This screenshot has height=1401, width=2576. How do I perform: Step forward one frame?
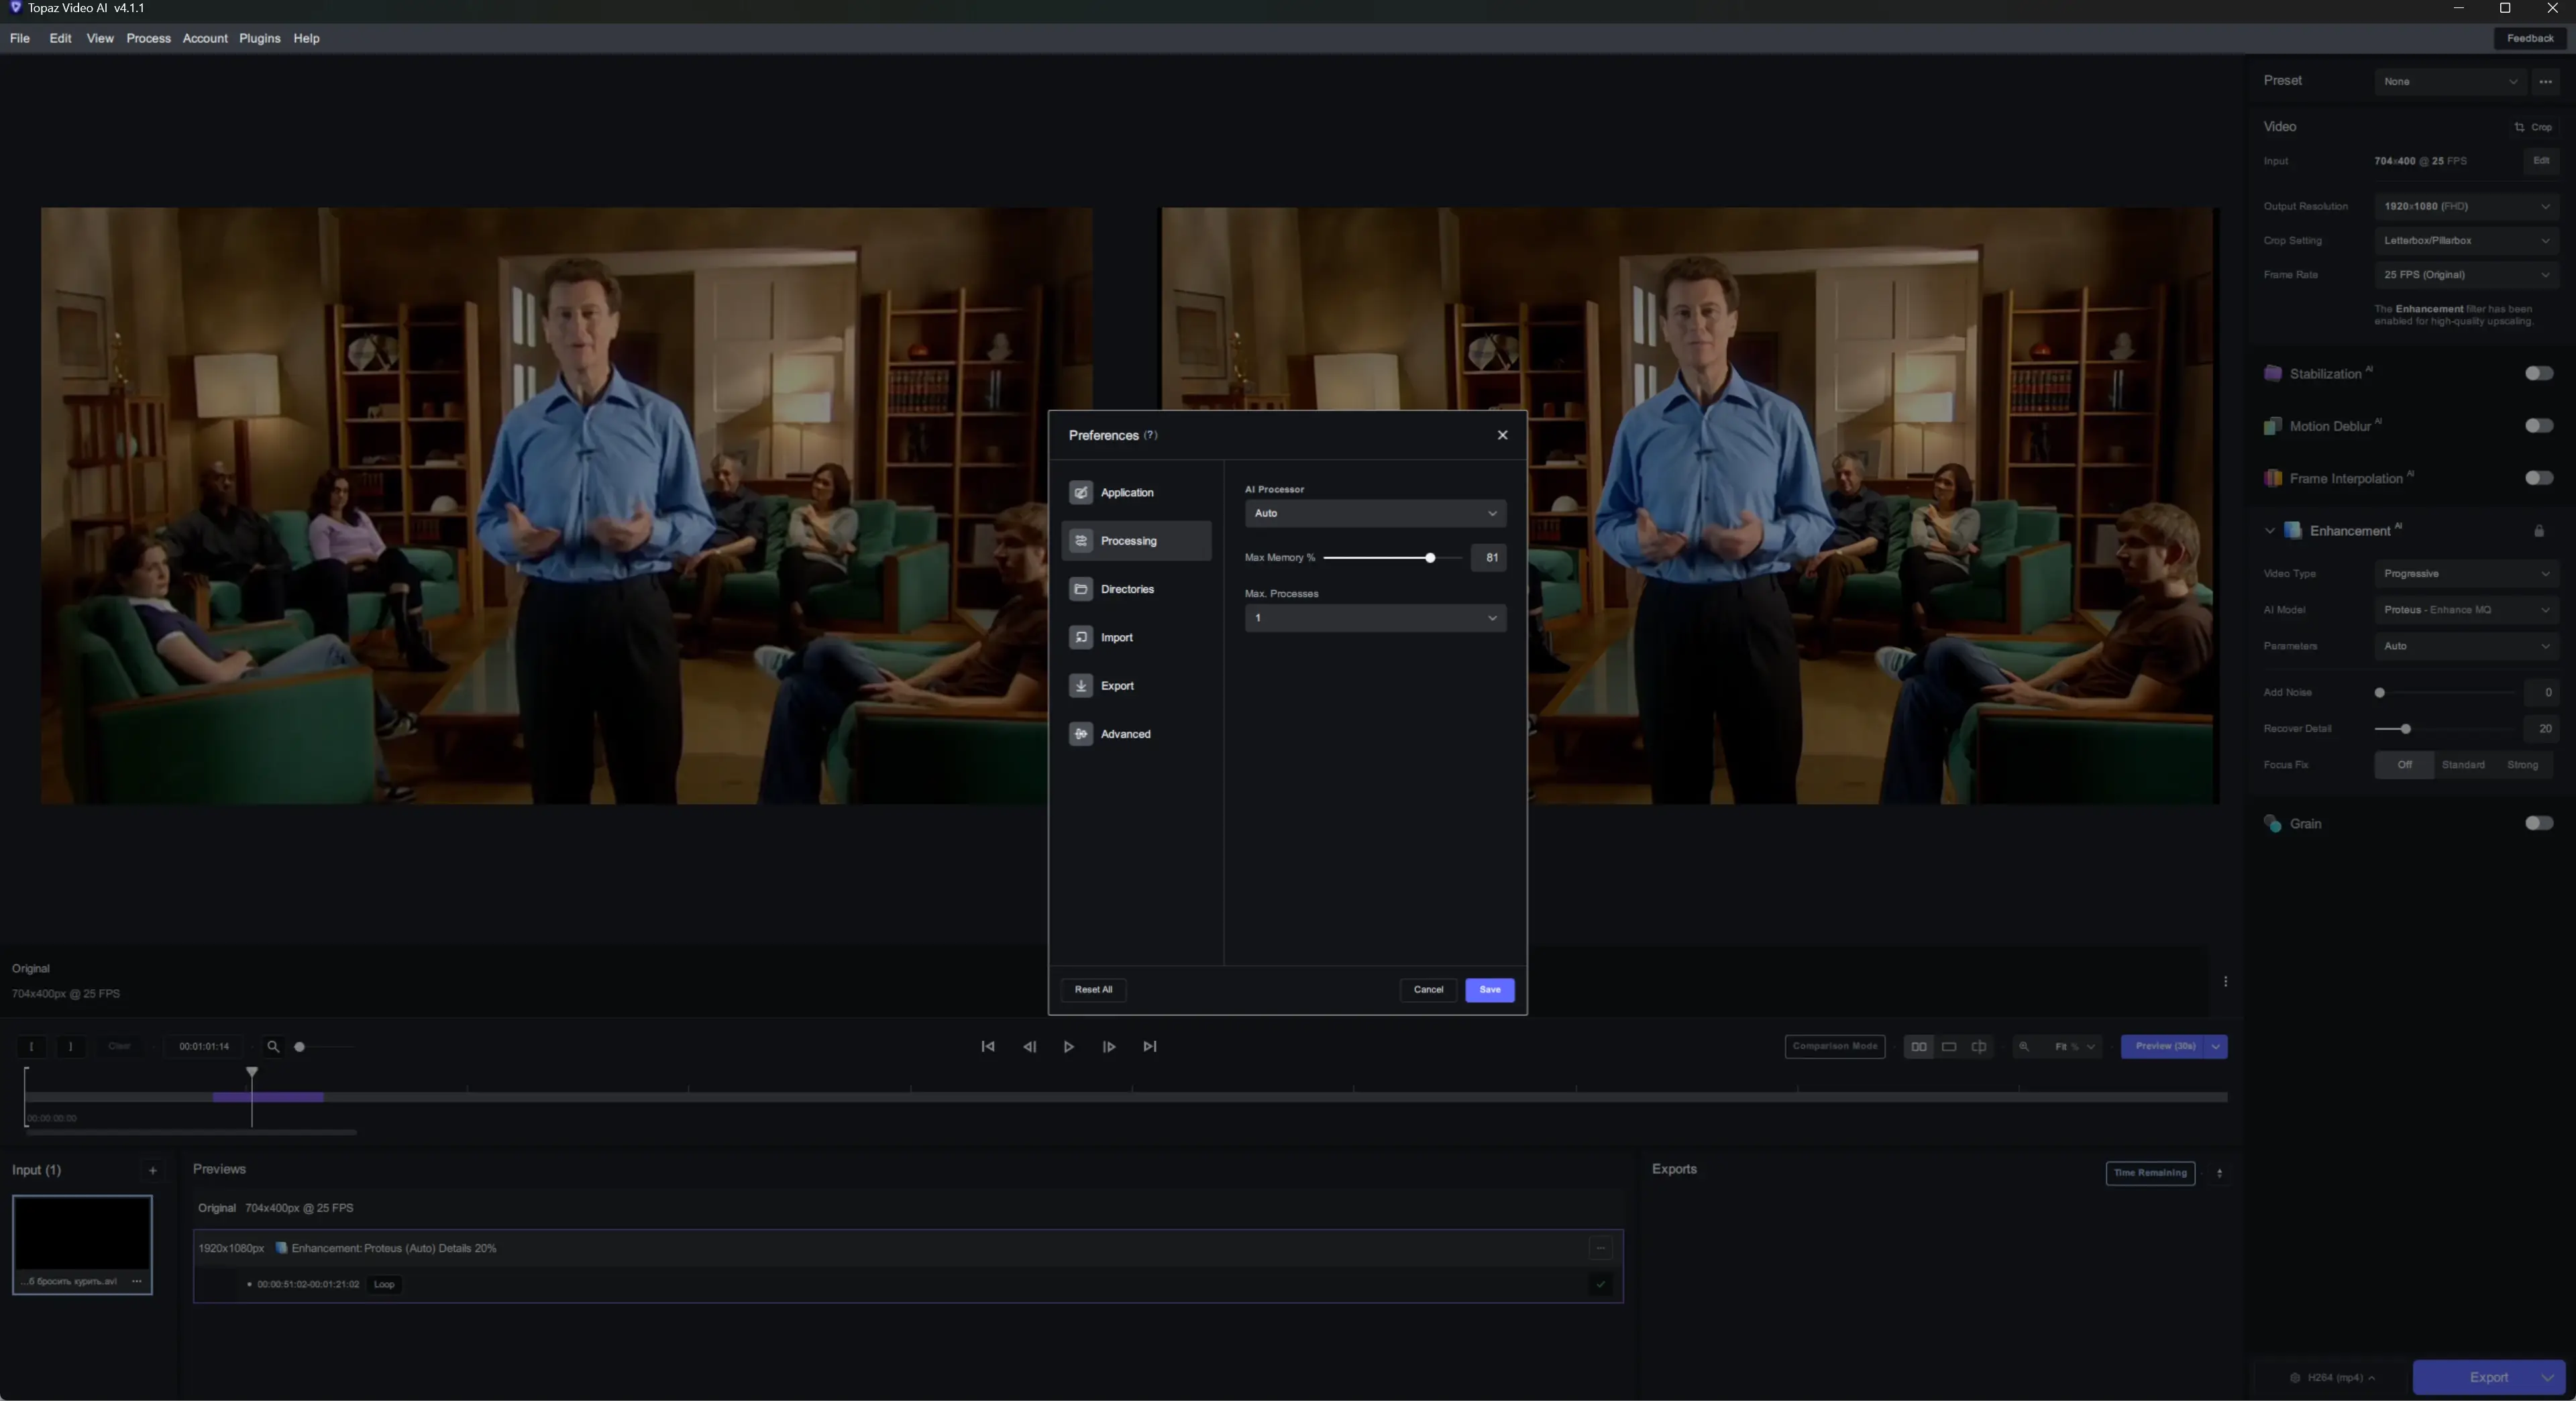[1109, 1047]
